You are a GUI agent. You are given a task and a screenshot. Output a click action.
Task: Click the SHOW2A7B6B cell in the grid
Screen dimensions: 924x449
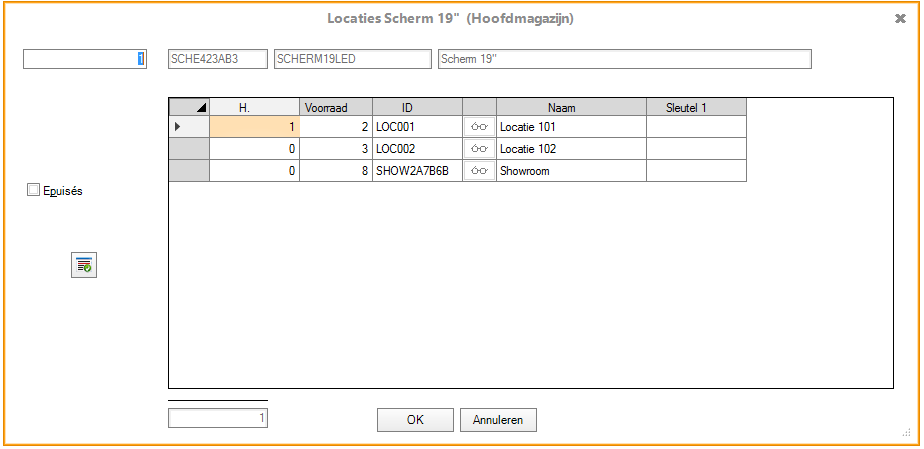[x=416, y=171]
